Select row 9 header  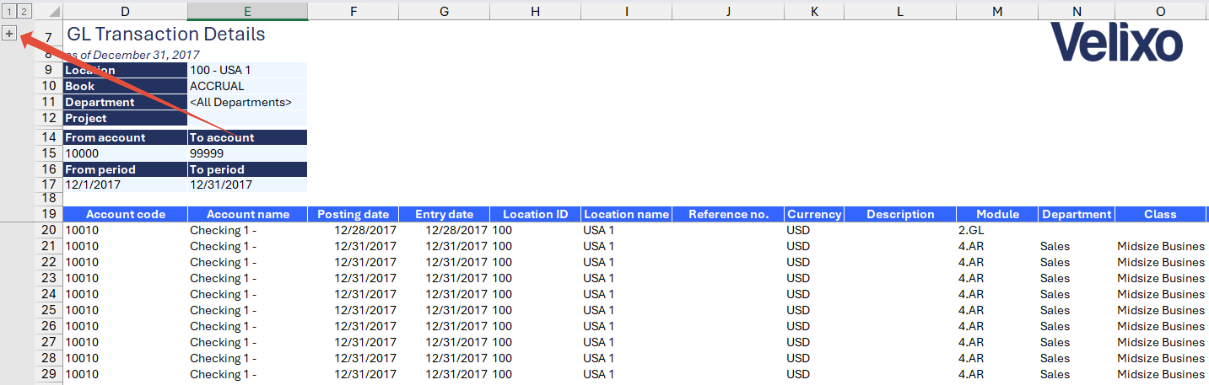click(x=47, y=70)
